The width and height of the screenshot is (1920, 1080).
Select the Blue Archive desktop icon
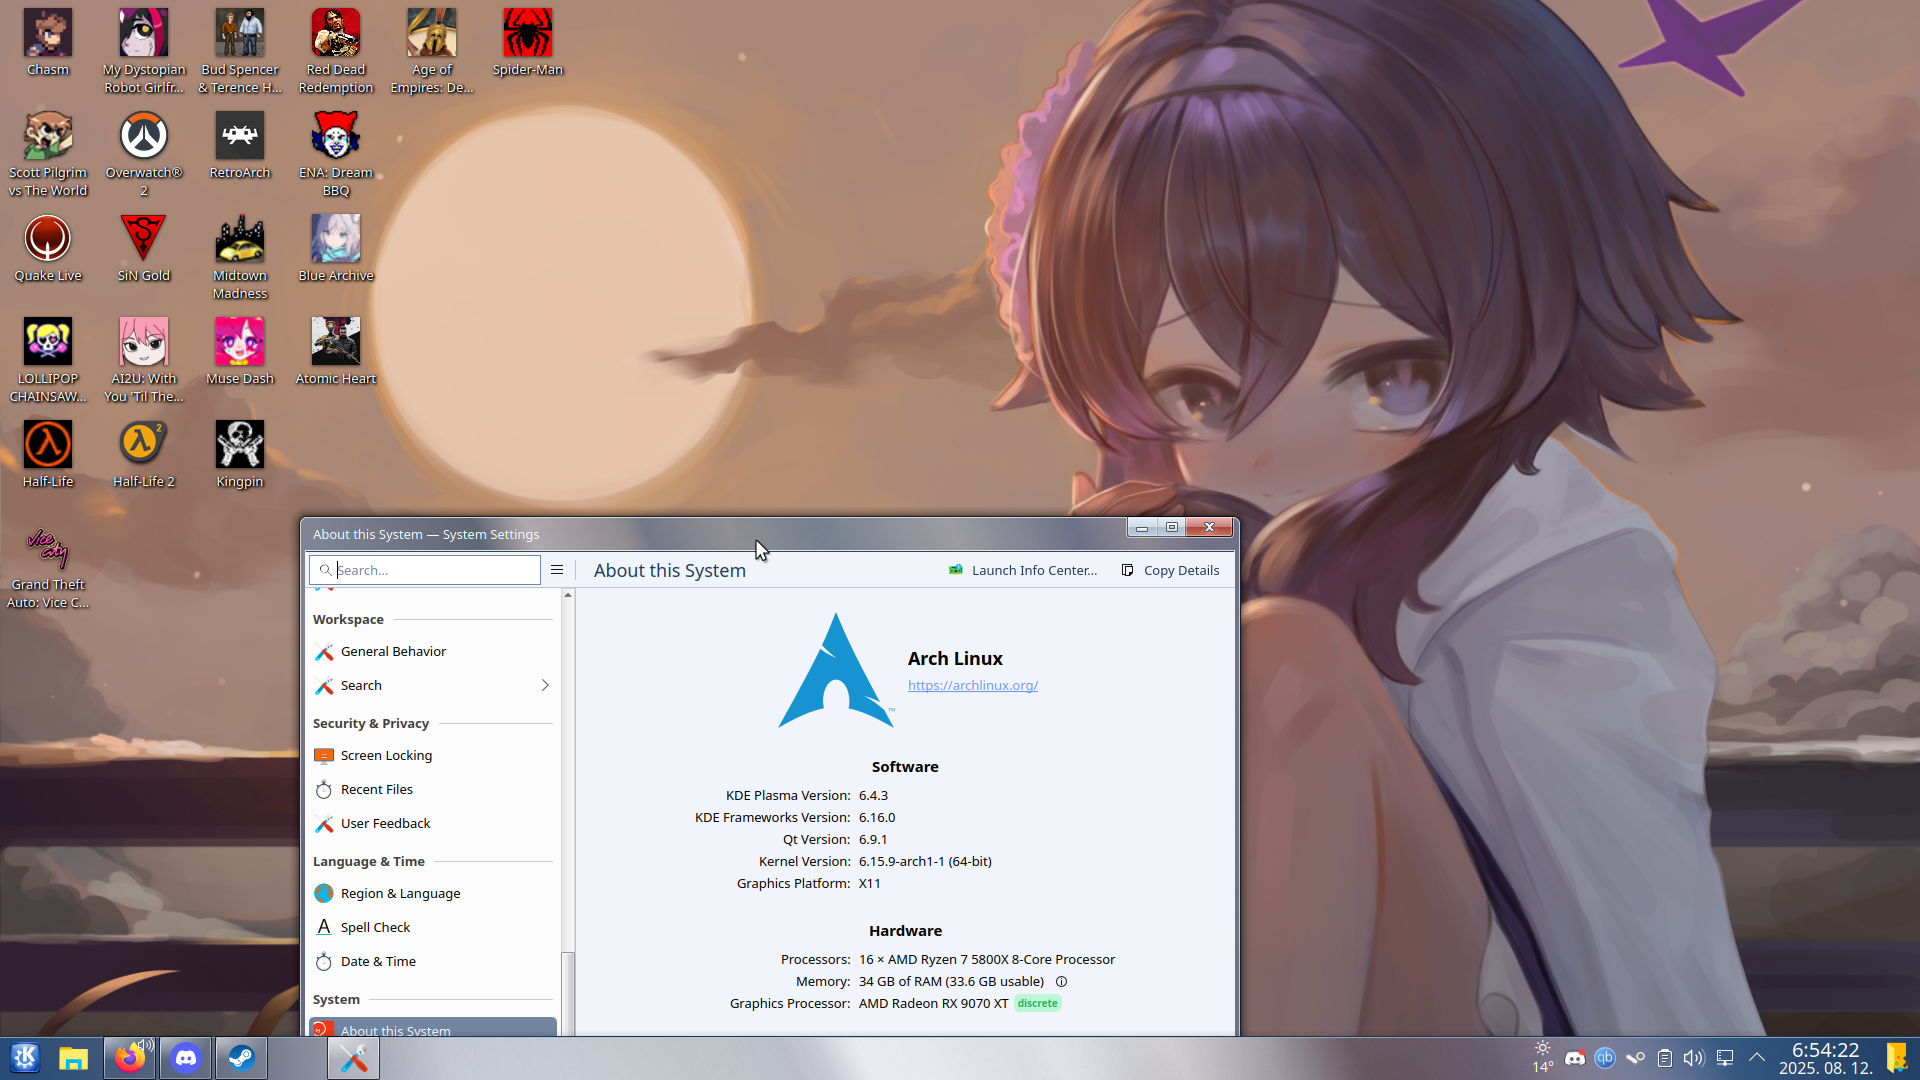(x=336, y=248)
